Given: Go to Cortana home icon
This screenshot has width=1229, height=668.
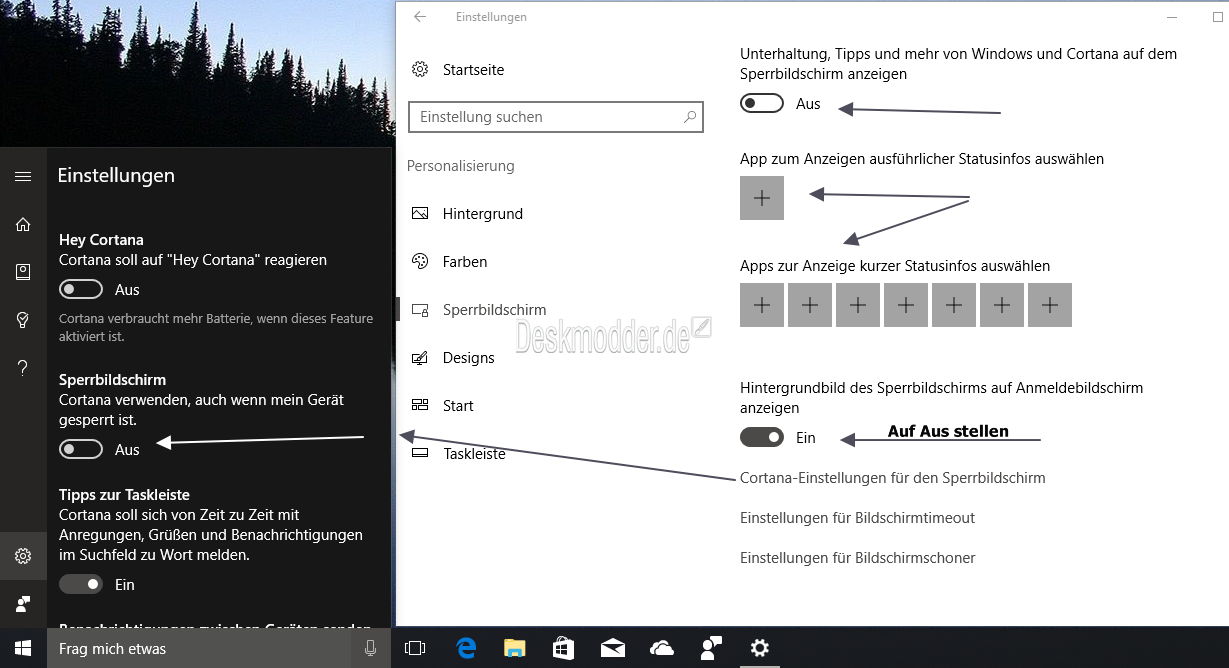Looking at the screenshot, I should pos(23,224).
